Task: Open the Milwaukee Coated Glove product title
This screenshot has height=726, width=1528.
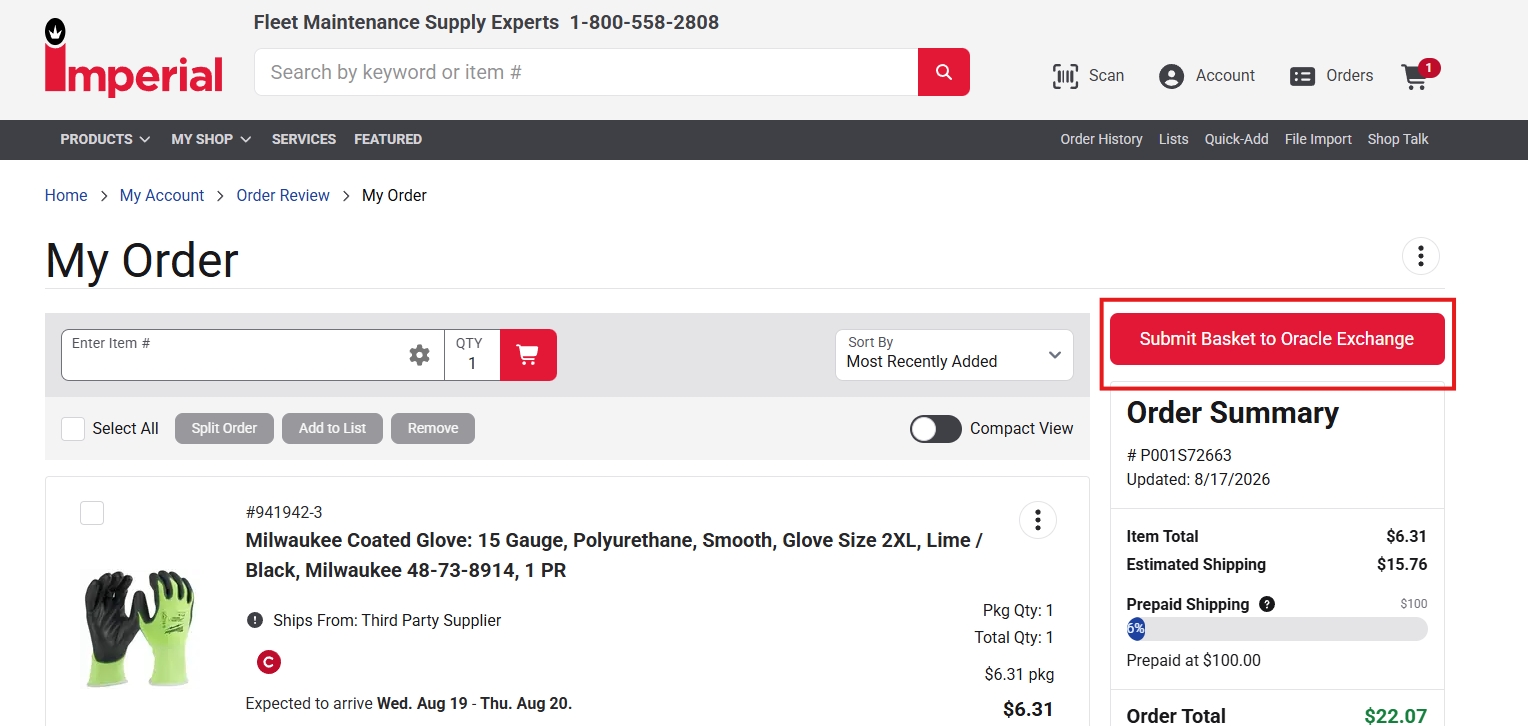Action: click(x=614, y=555)
